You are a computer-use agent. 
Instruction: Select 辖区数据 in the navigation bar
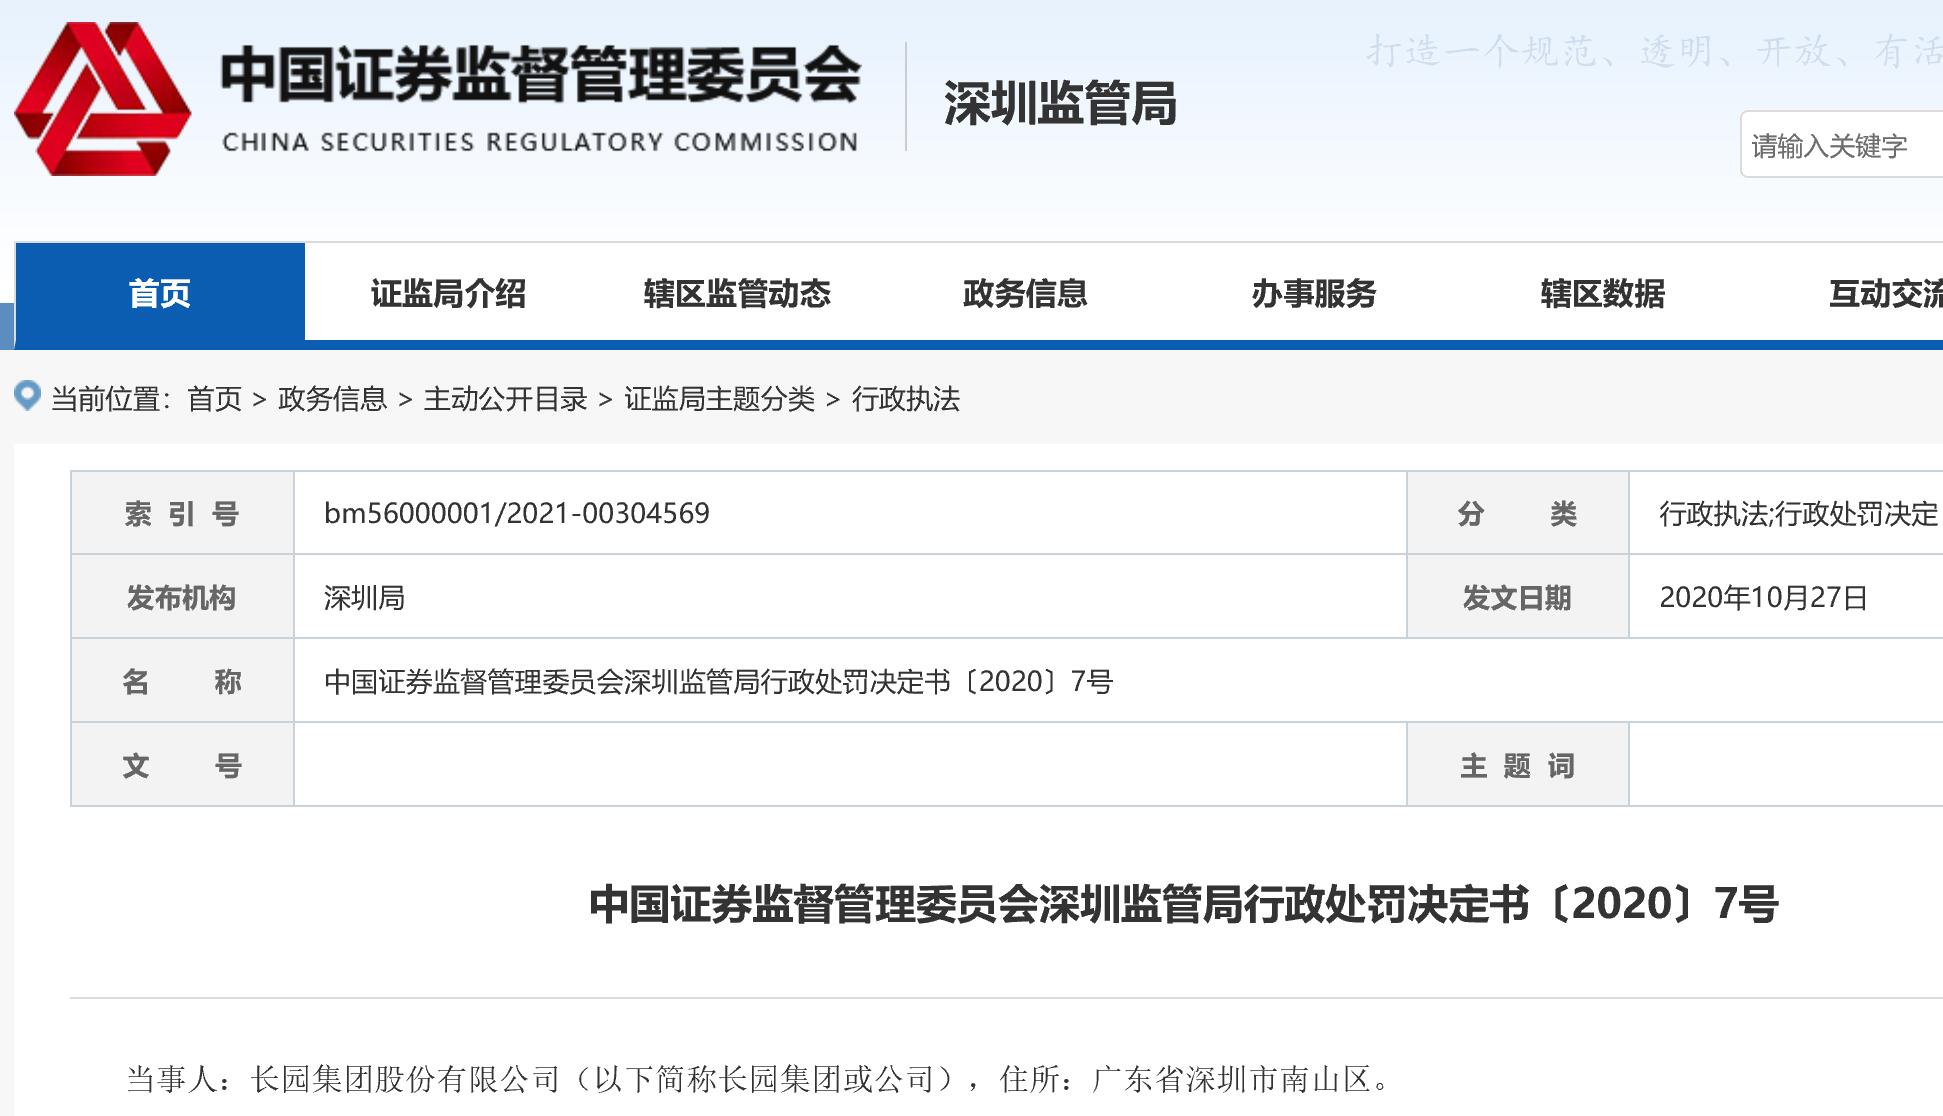[1602, 293]
